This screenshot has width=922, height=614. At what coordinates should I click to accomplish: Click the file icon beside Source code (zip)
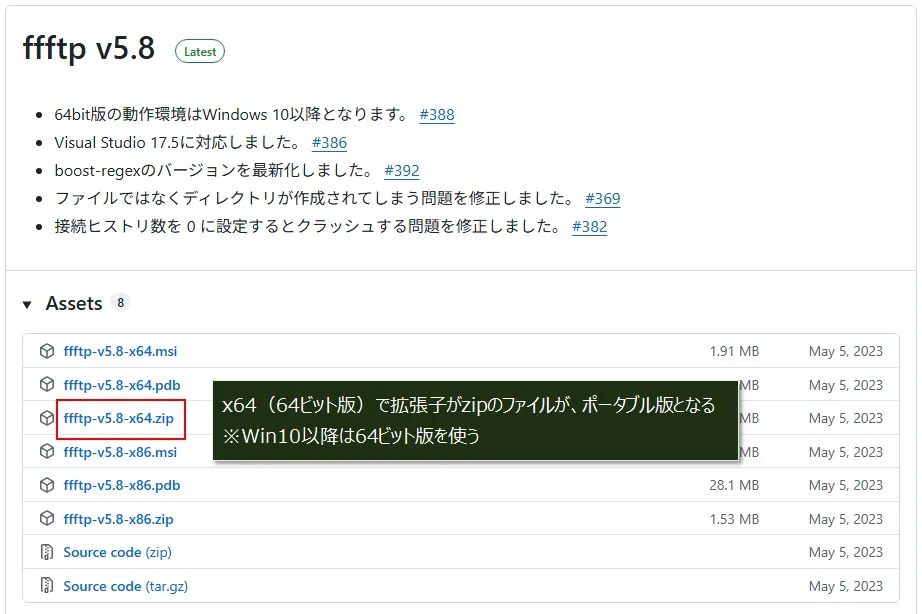(x=46, y=552)
